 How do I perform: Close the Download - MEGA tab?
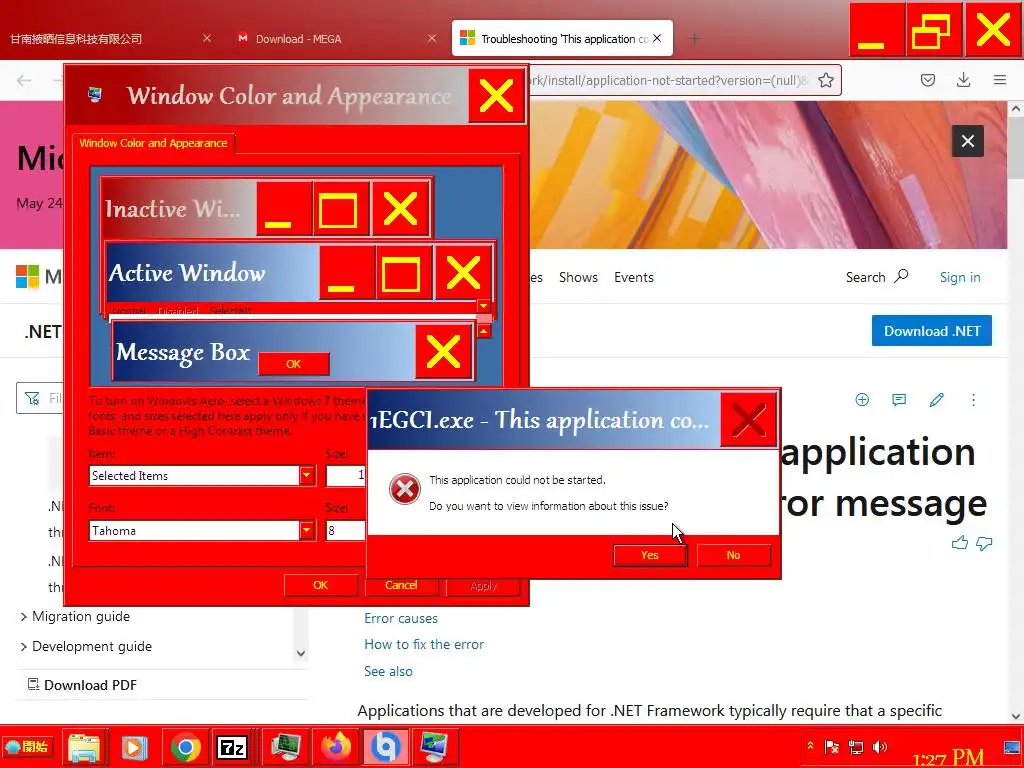click(x=432, y=39)
